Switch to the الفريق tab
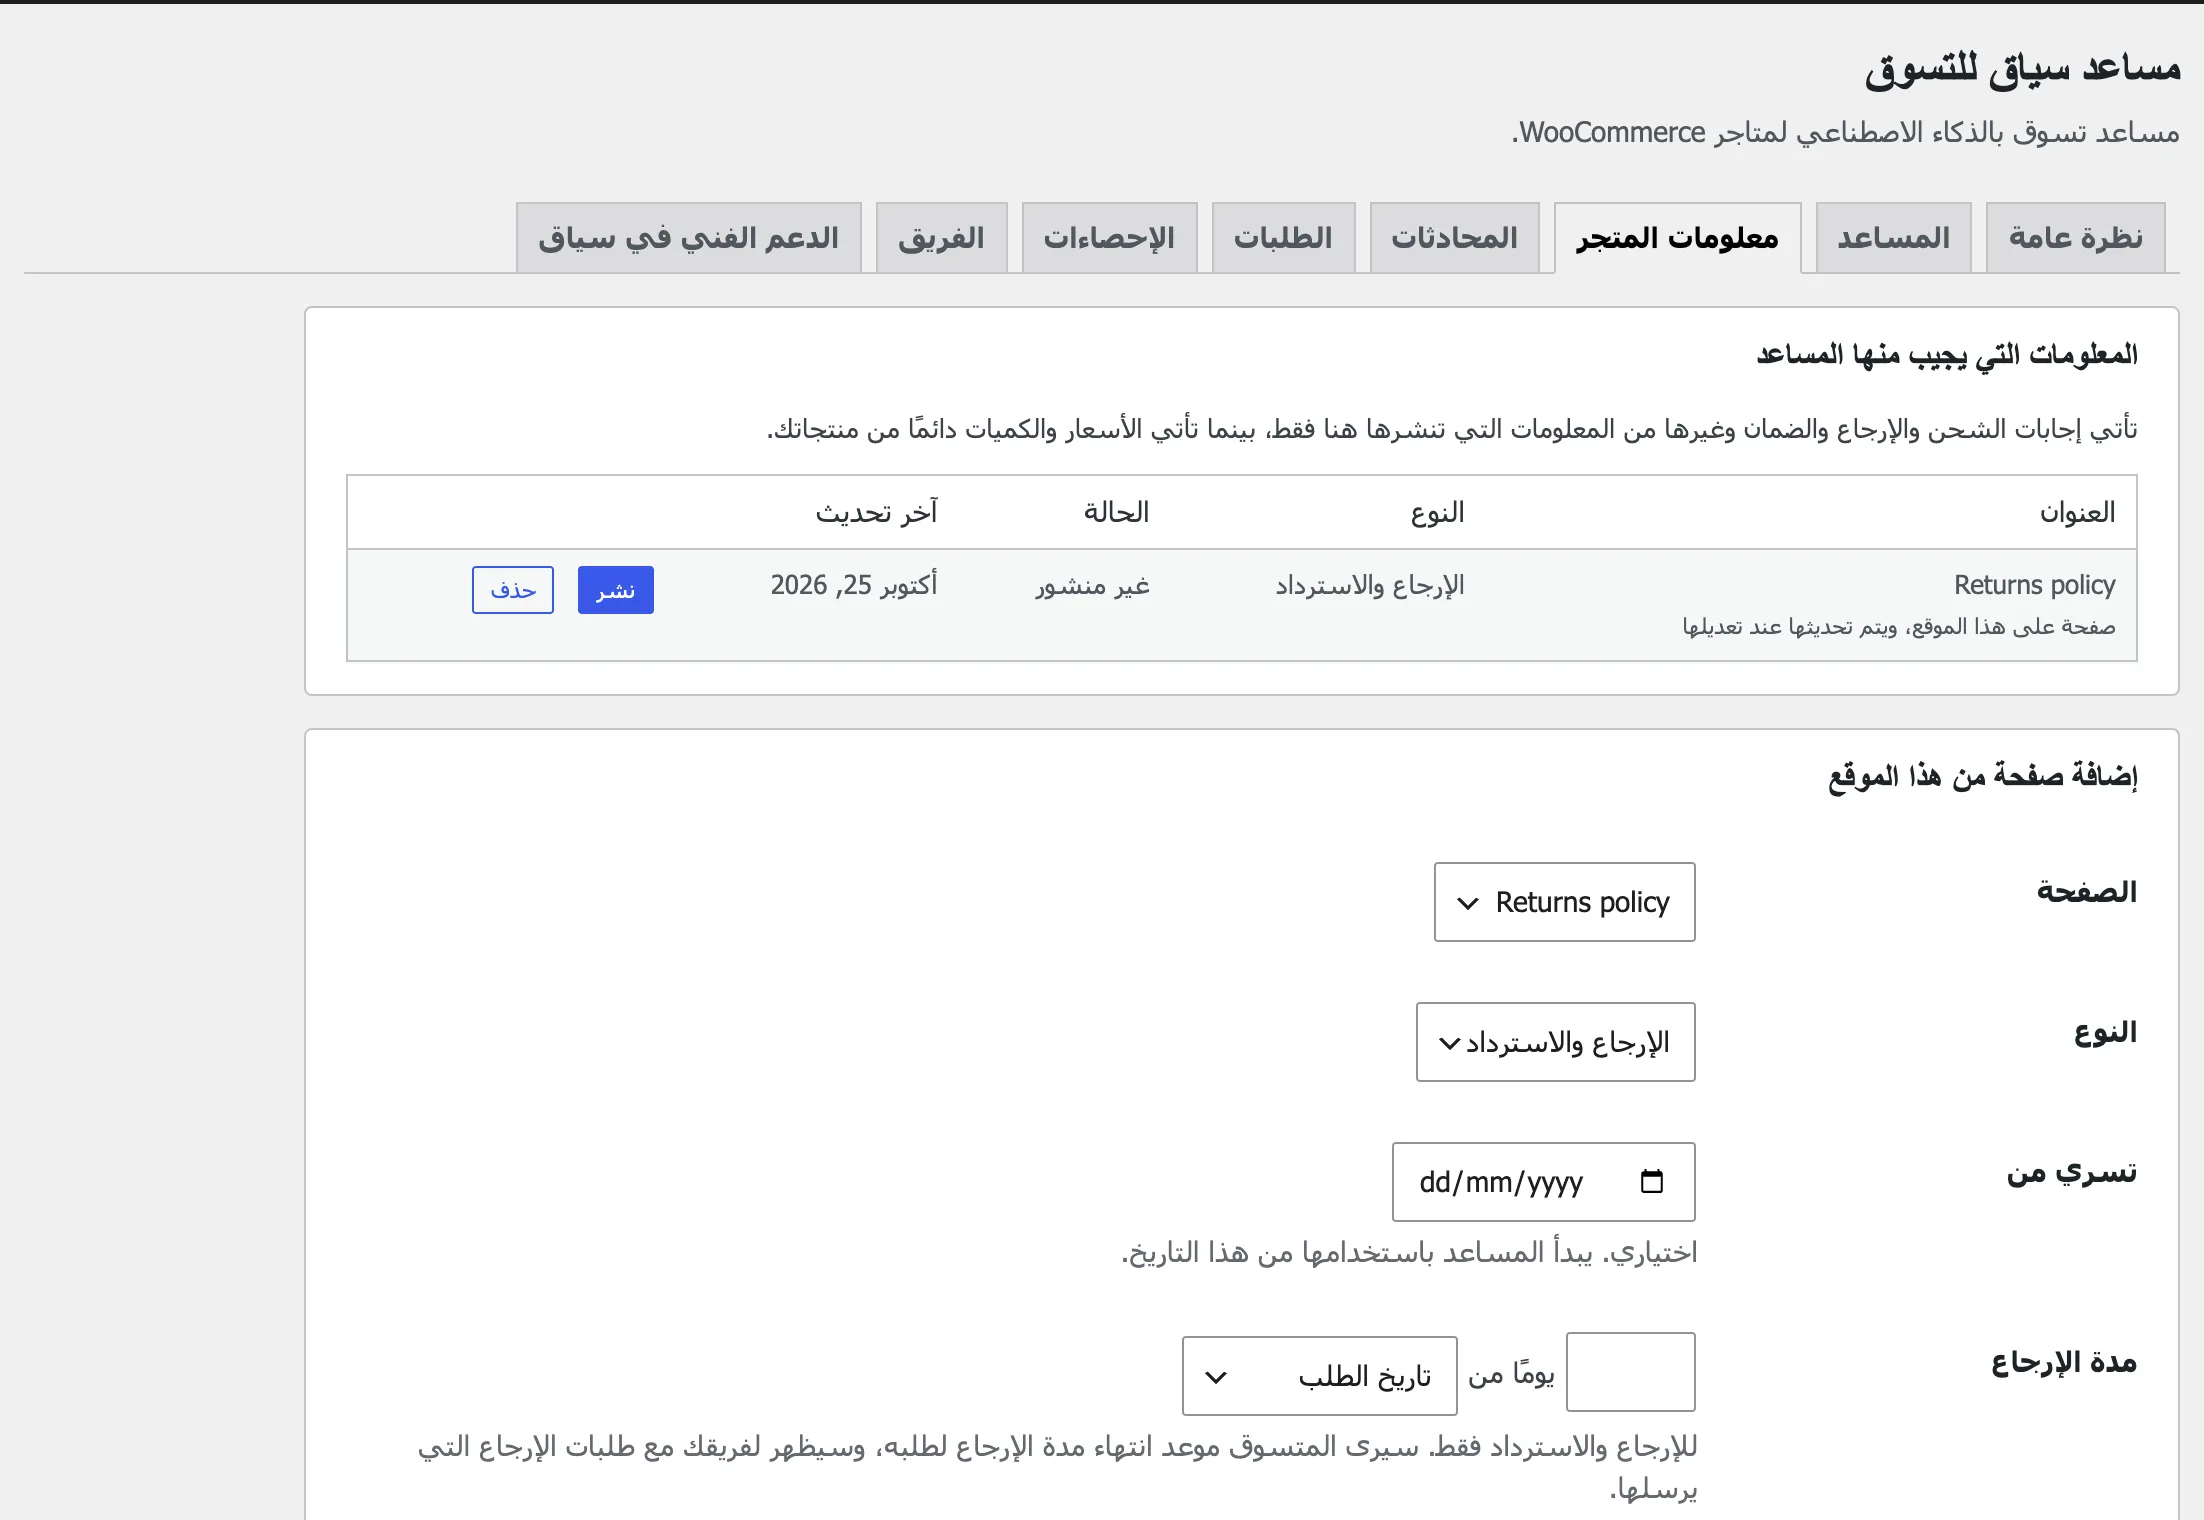 [941, 238]
